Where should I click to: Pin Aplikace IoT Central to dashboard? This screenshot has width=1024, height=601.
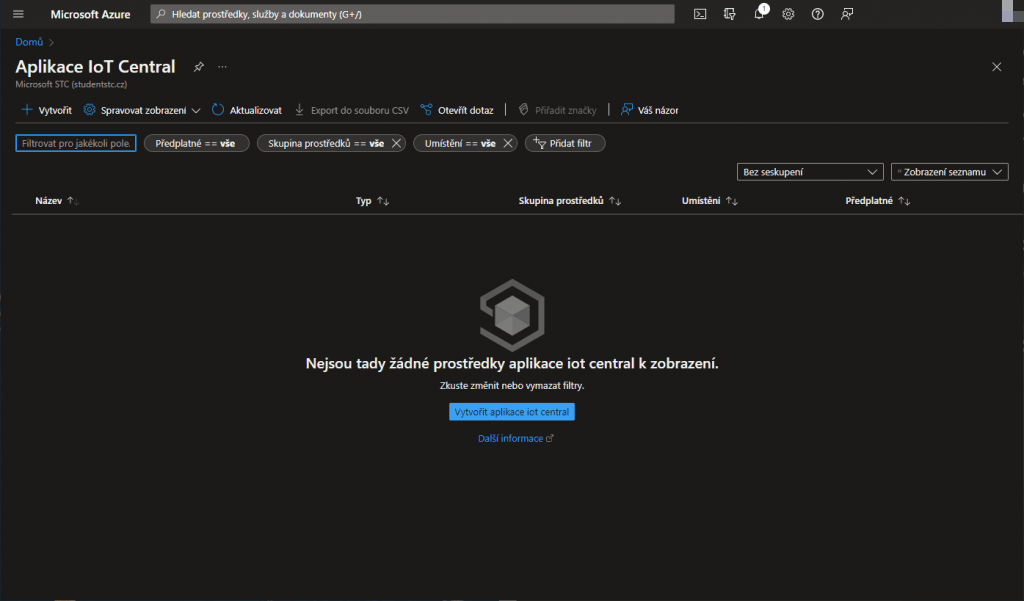pos(199,67)
